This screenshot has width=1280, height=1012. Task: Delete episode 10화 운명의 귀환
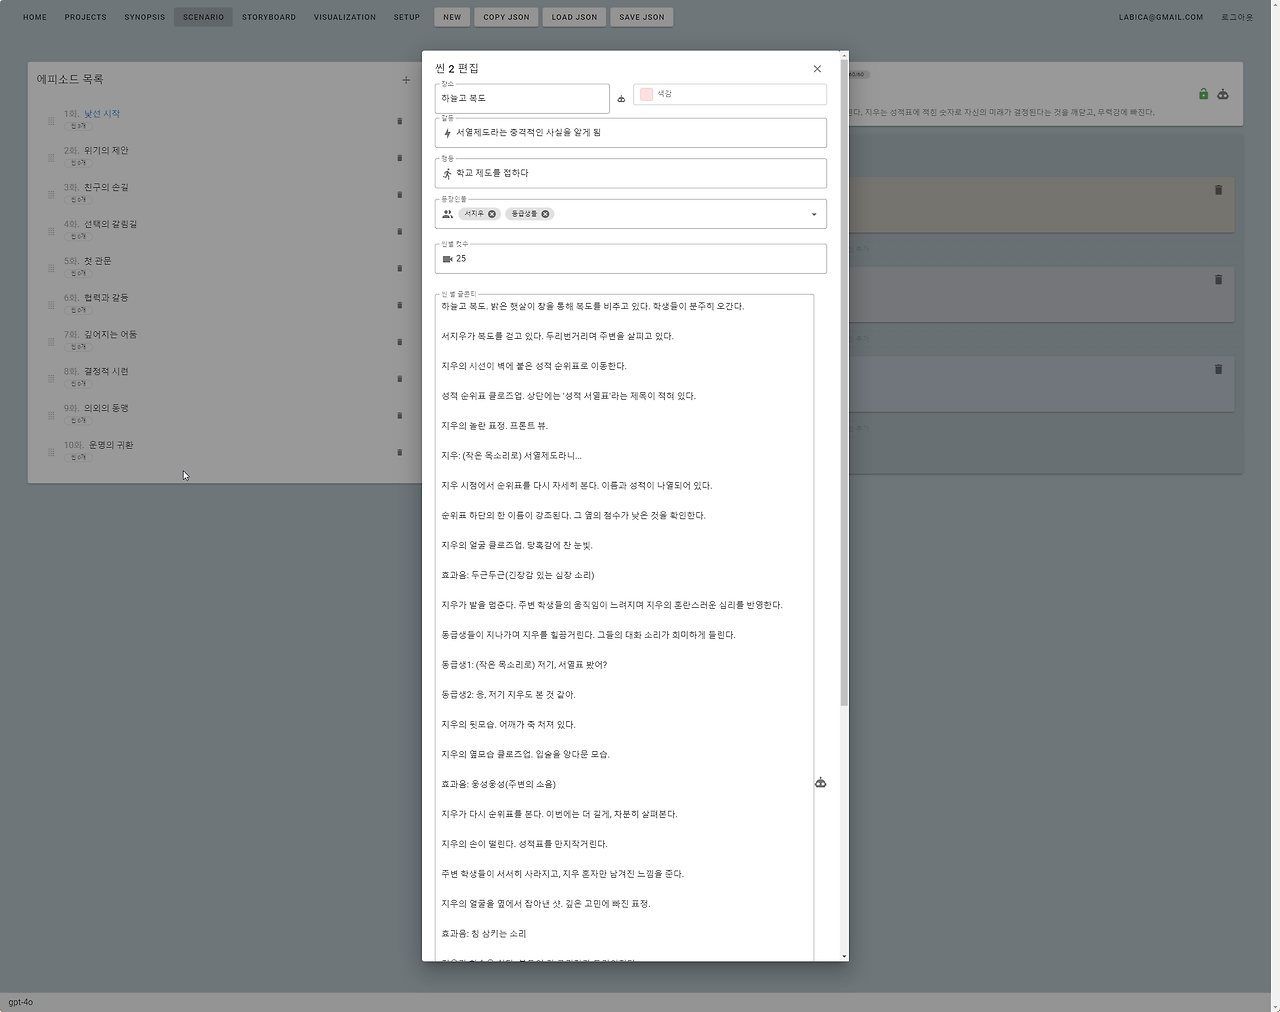[400, 452]
